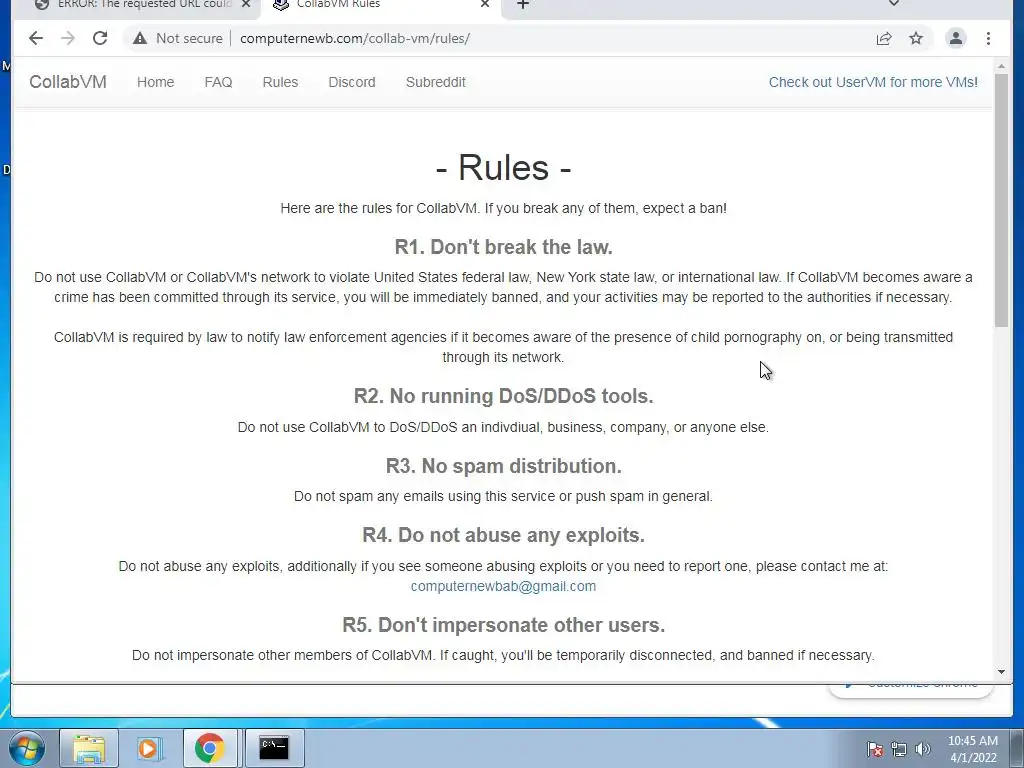Click the address bar URL
The image size is (1024, 768).
click(x=355, y=39)
